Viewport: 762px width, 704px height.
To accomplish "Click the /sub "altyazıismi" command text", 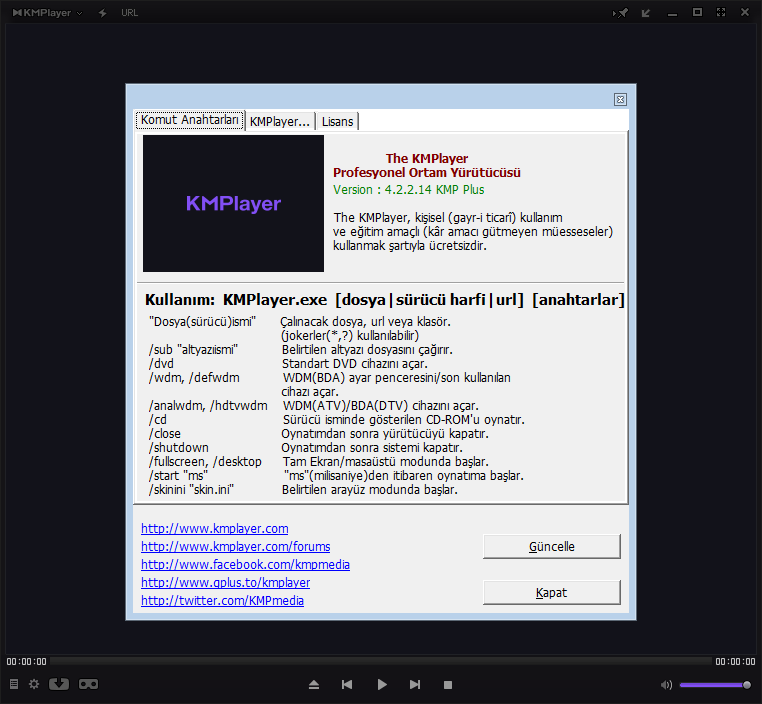I will (x=193, y=349).
